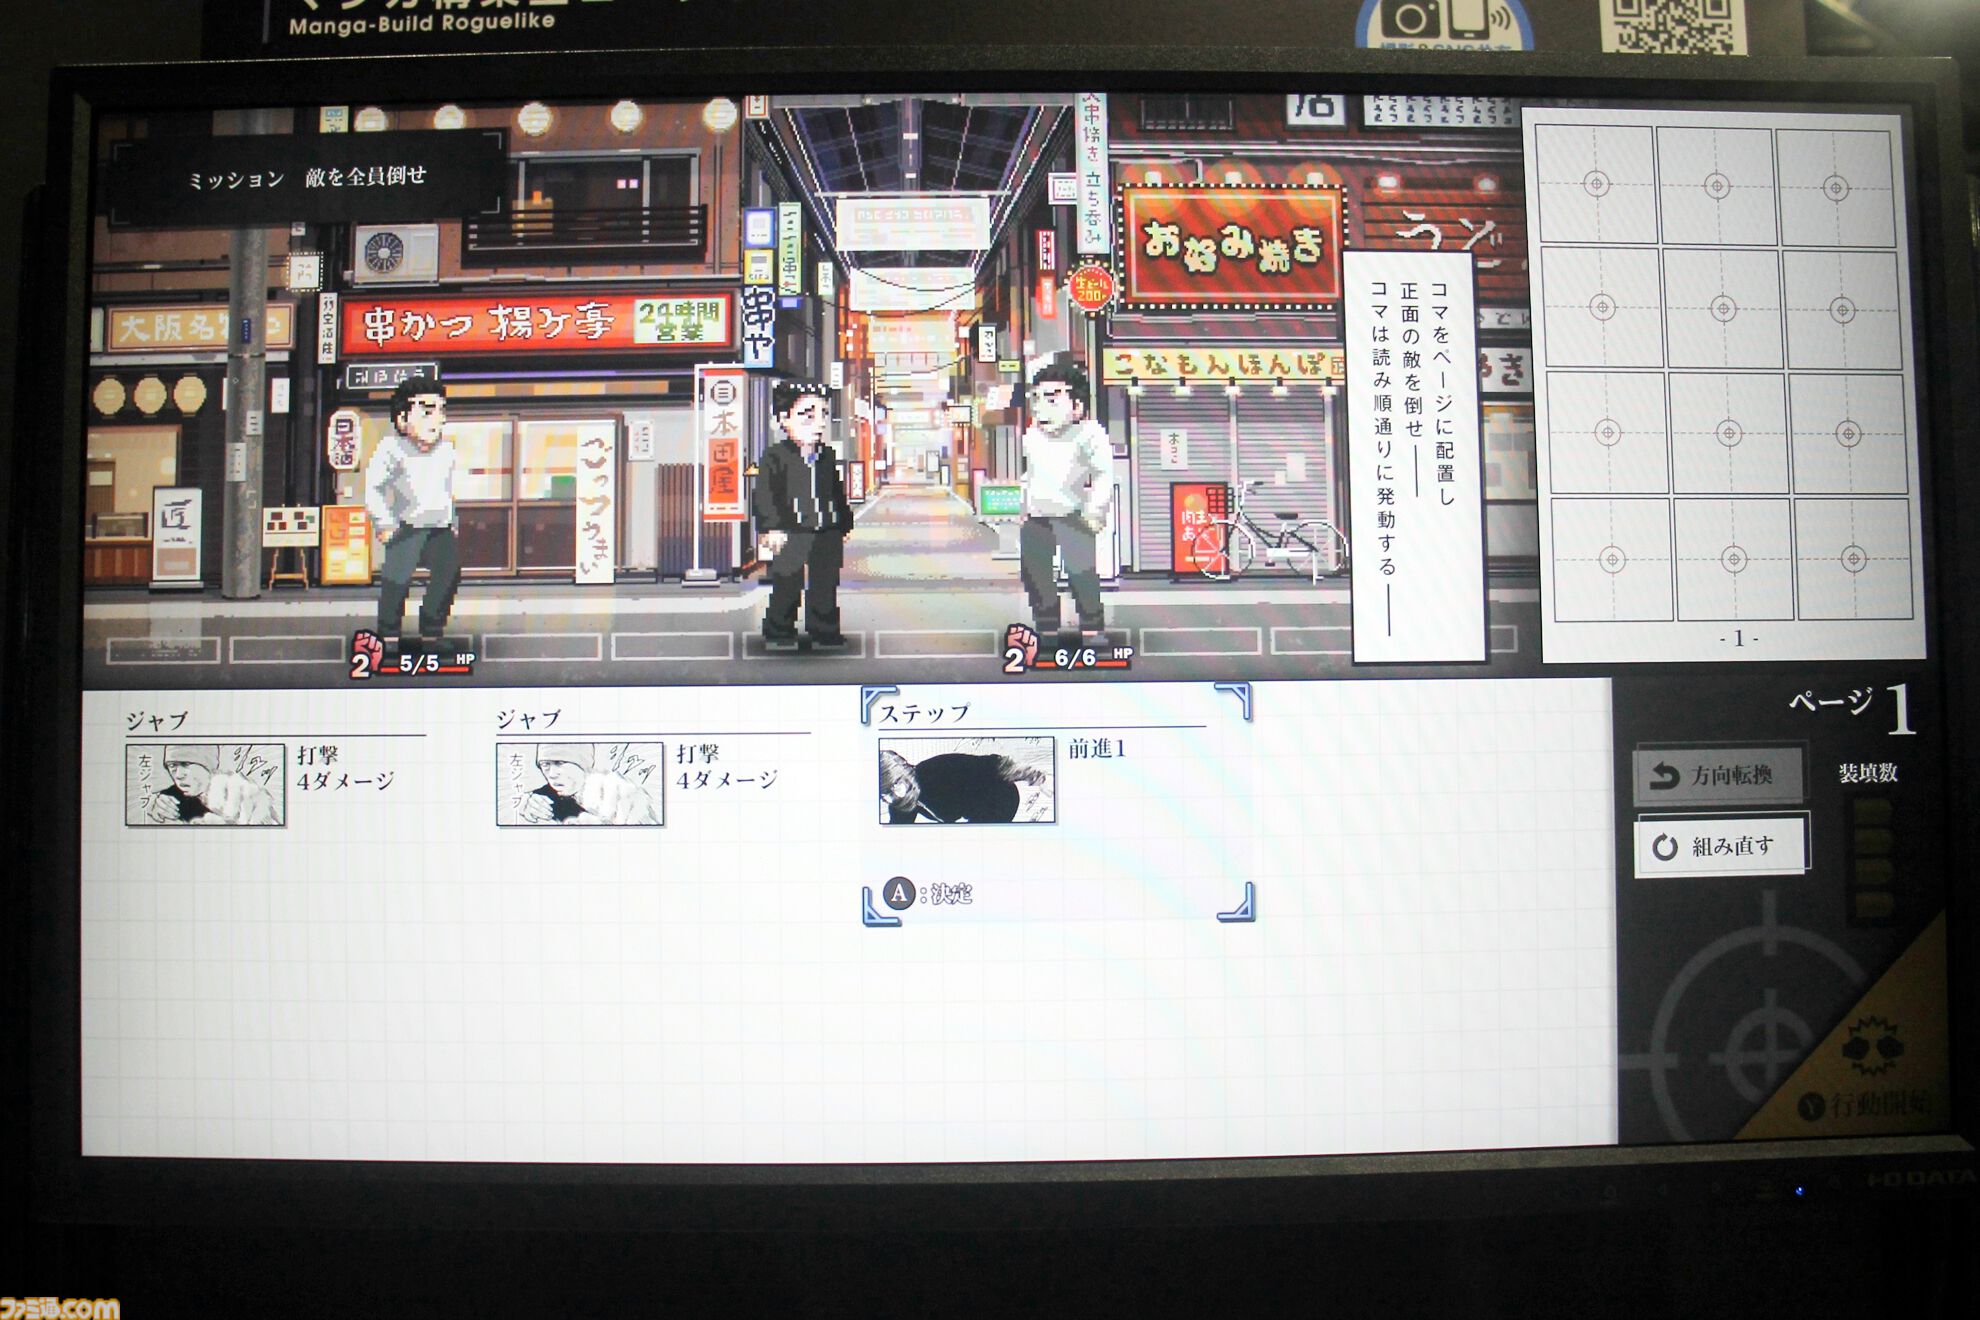Click the mission text ミッション 敵を全員倒せ
This screenshot has height=1320, width=1980.
307,178
